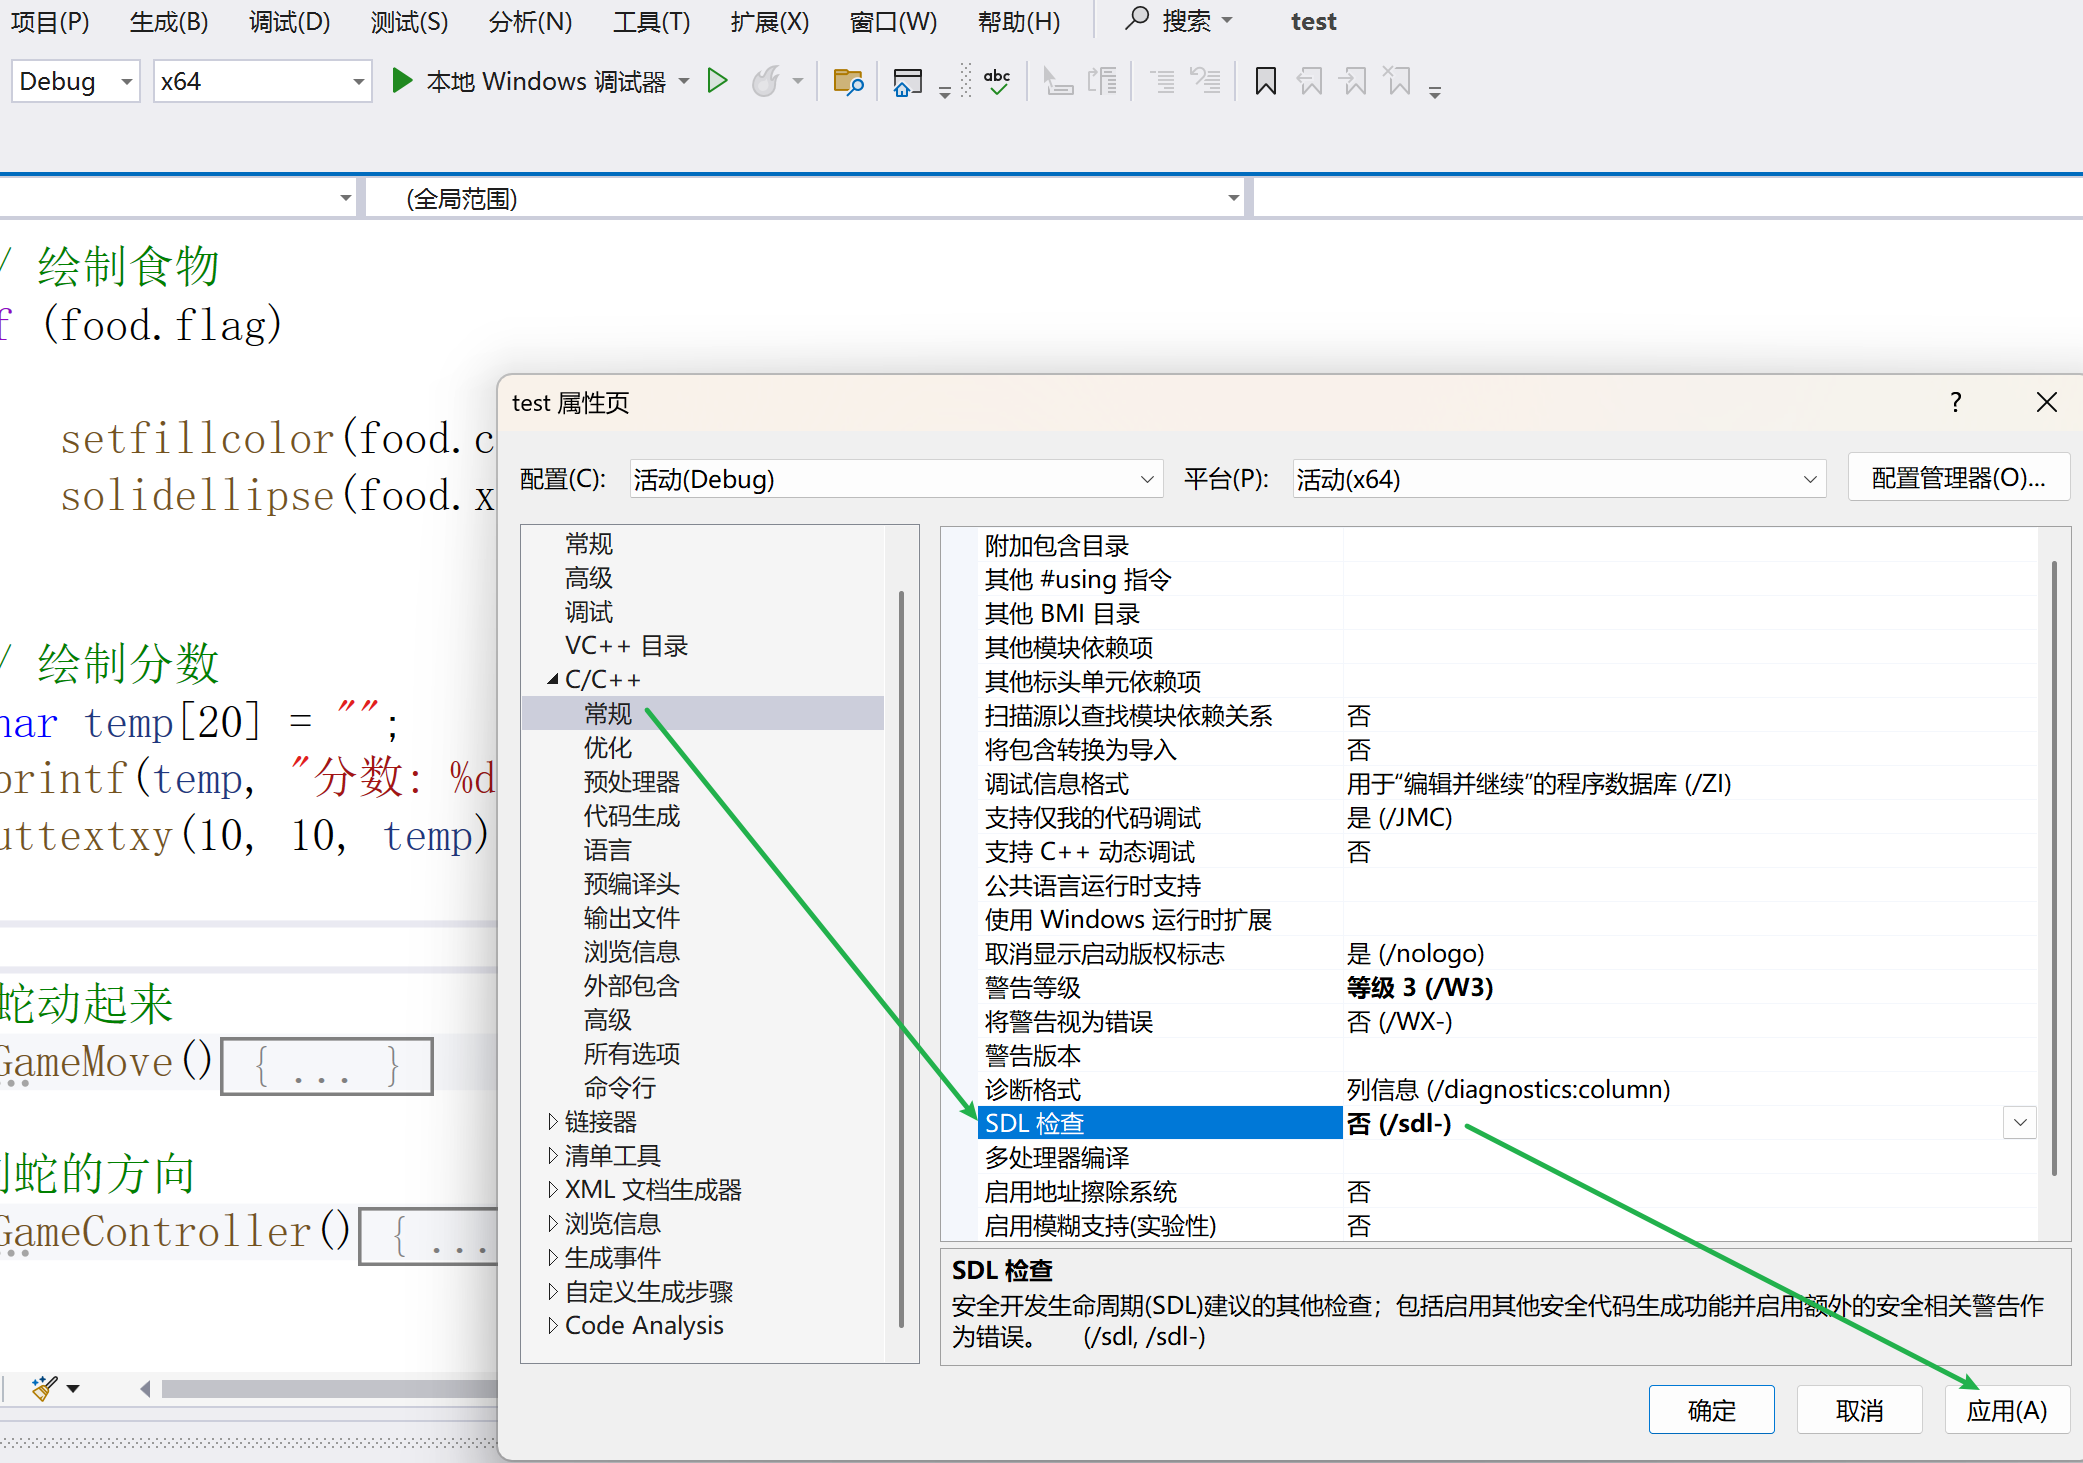The height and width of the screenshot is (1463, 2083).
Task: Click the property tree vertical scrollbar
Action: click(902, 958)
